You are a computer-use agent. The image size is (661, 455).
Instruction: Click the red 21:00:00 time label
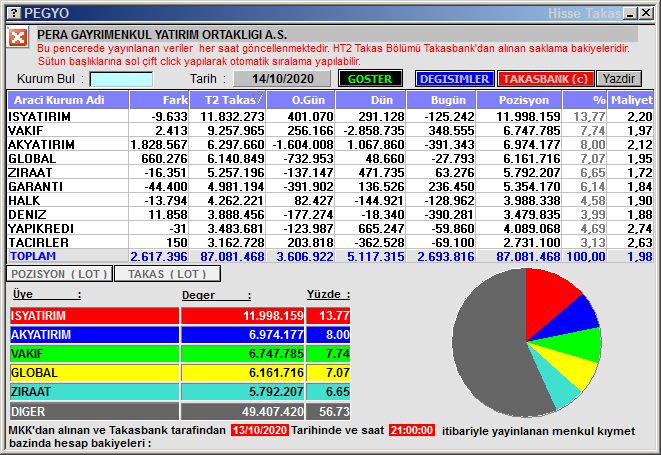412,430
